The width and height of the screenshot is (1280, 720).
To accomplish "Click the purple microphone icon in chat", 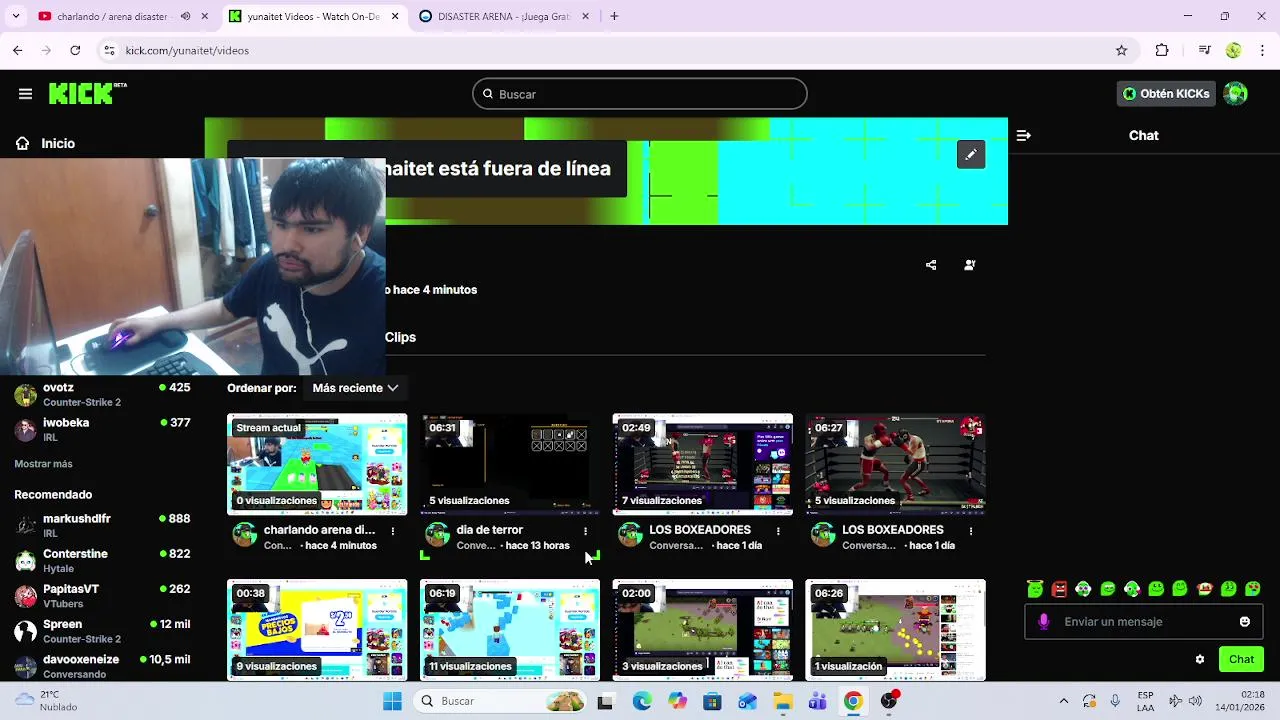I will click(x=1044, y=622).
